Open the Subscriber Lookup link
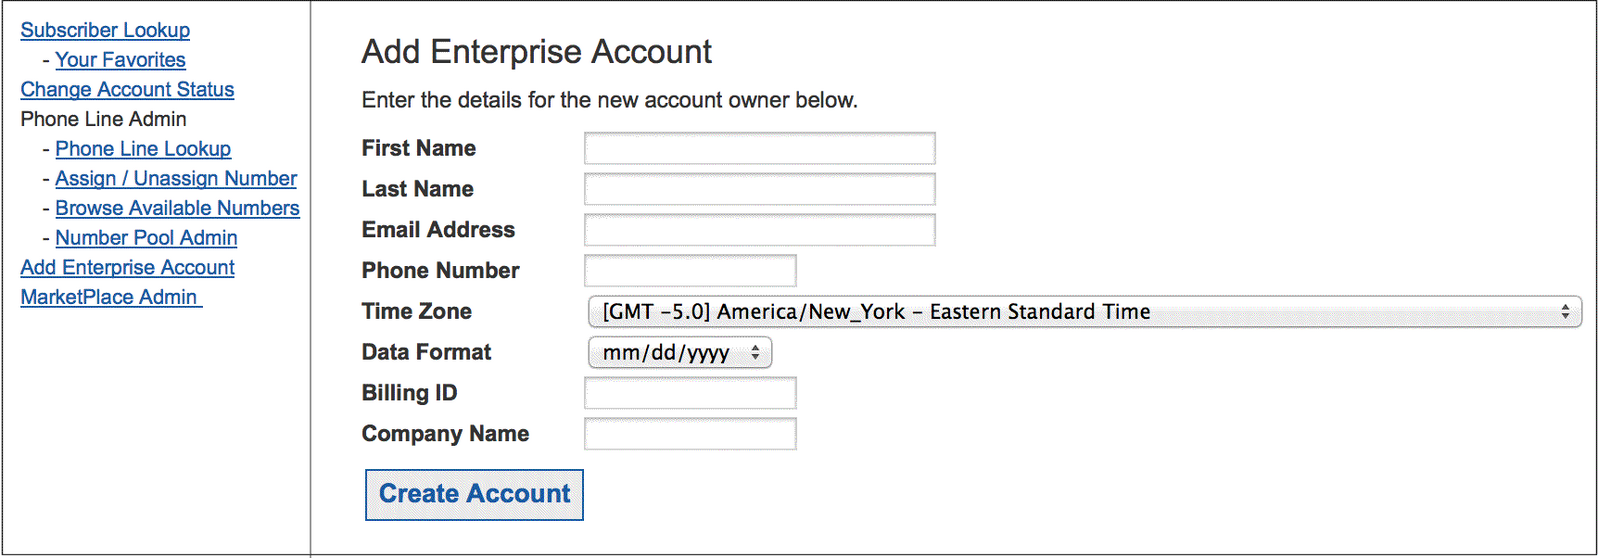1598x558 pixels. point(105,30)
